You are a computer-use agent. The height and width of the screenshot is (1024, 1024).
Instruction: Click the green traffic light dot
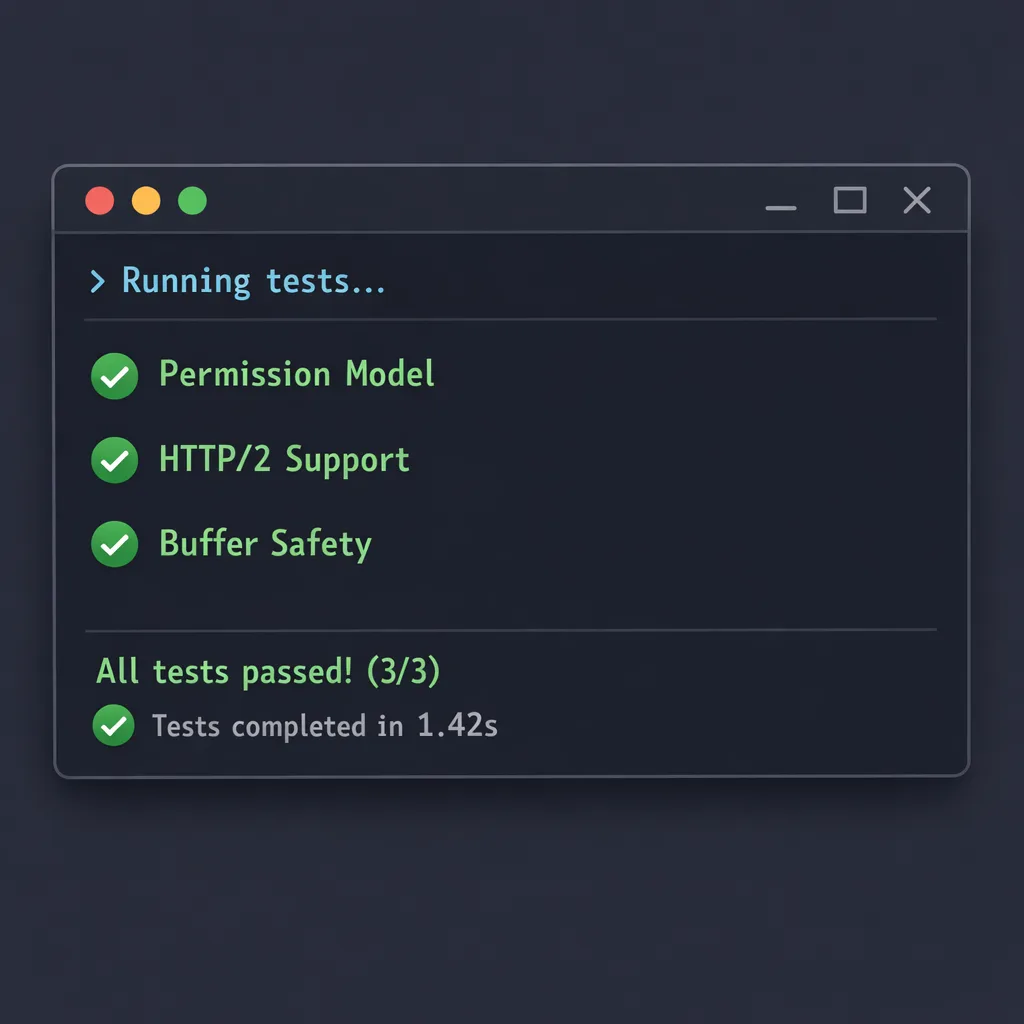(192, 200)
